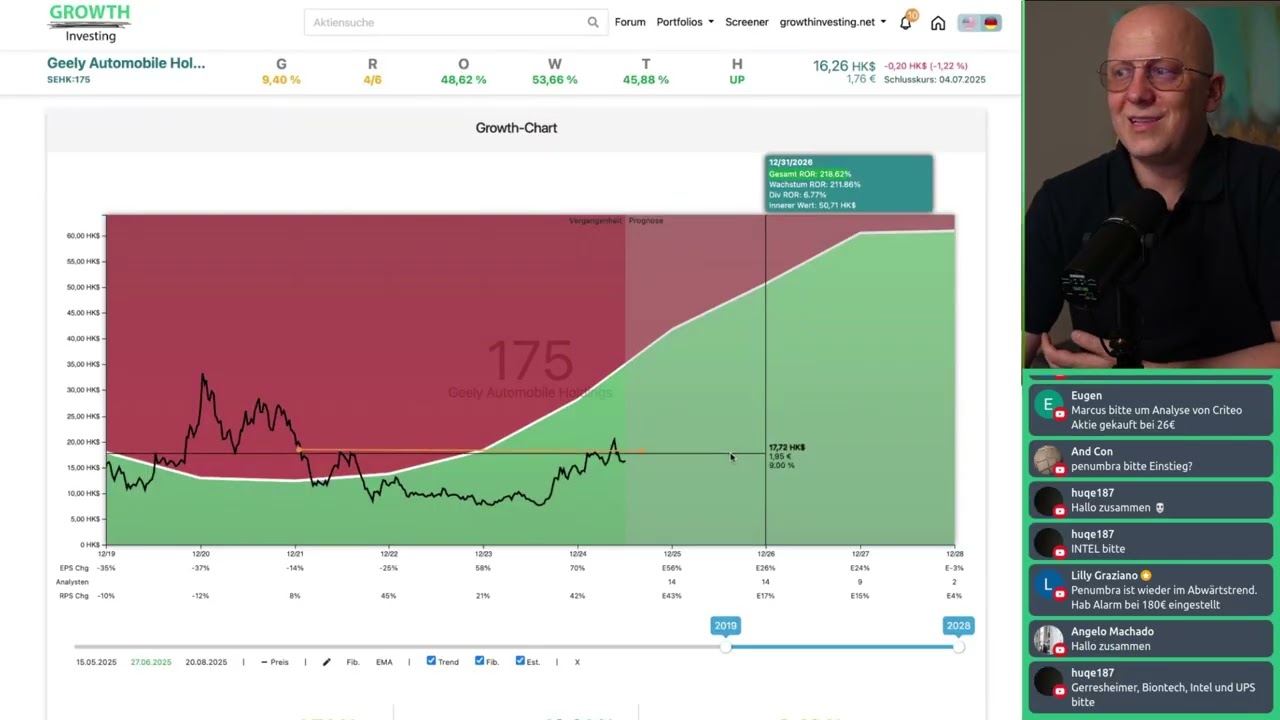Open the Forum menu item

click(x=630, y=22)
